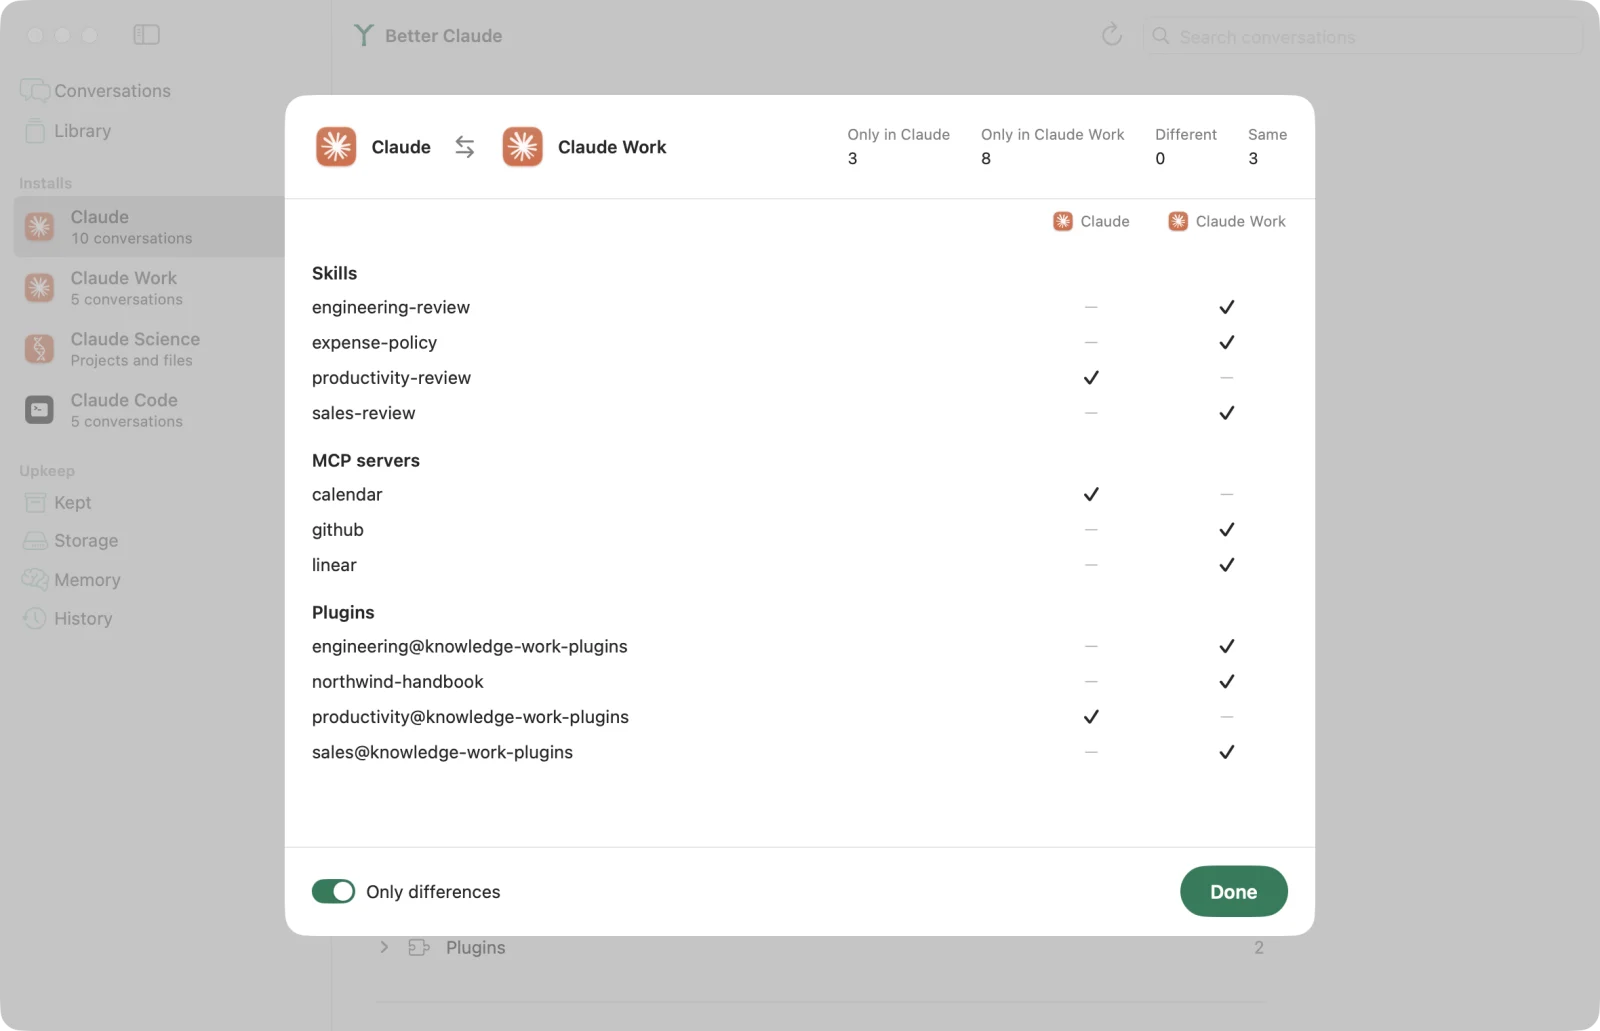Click the Claude checkmark for productivity@knowledge-work-plugins

[x=1091, y=717]
